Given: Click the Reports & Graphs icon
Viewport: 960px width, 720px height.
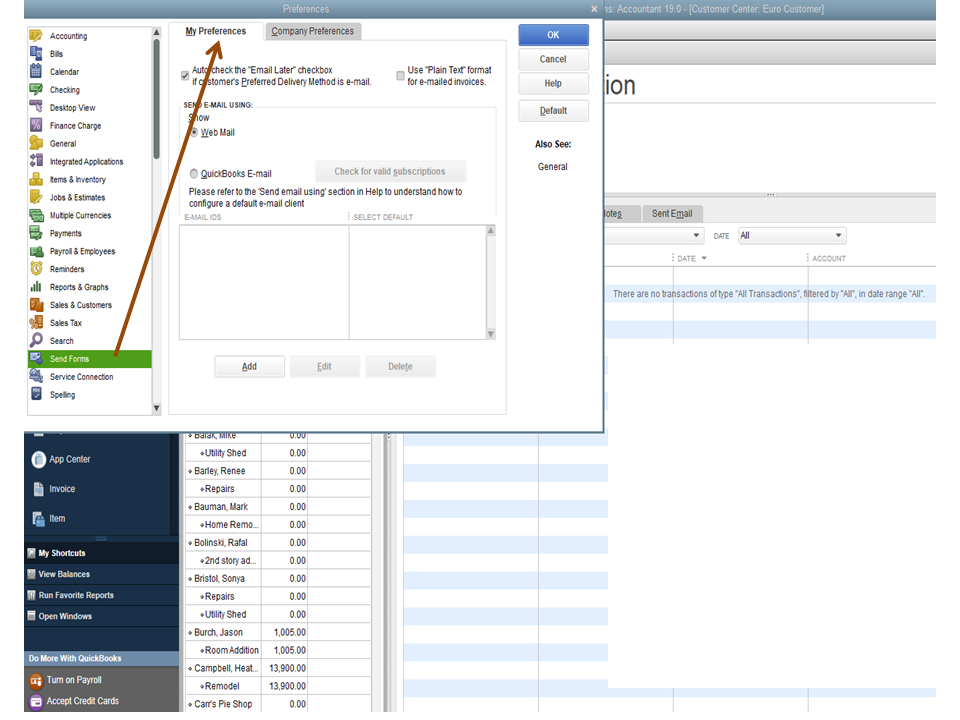Looking at the screenshot, I should 36,287.
